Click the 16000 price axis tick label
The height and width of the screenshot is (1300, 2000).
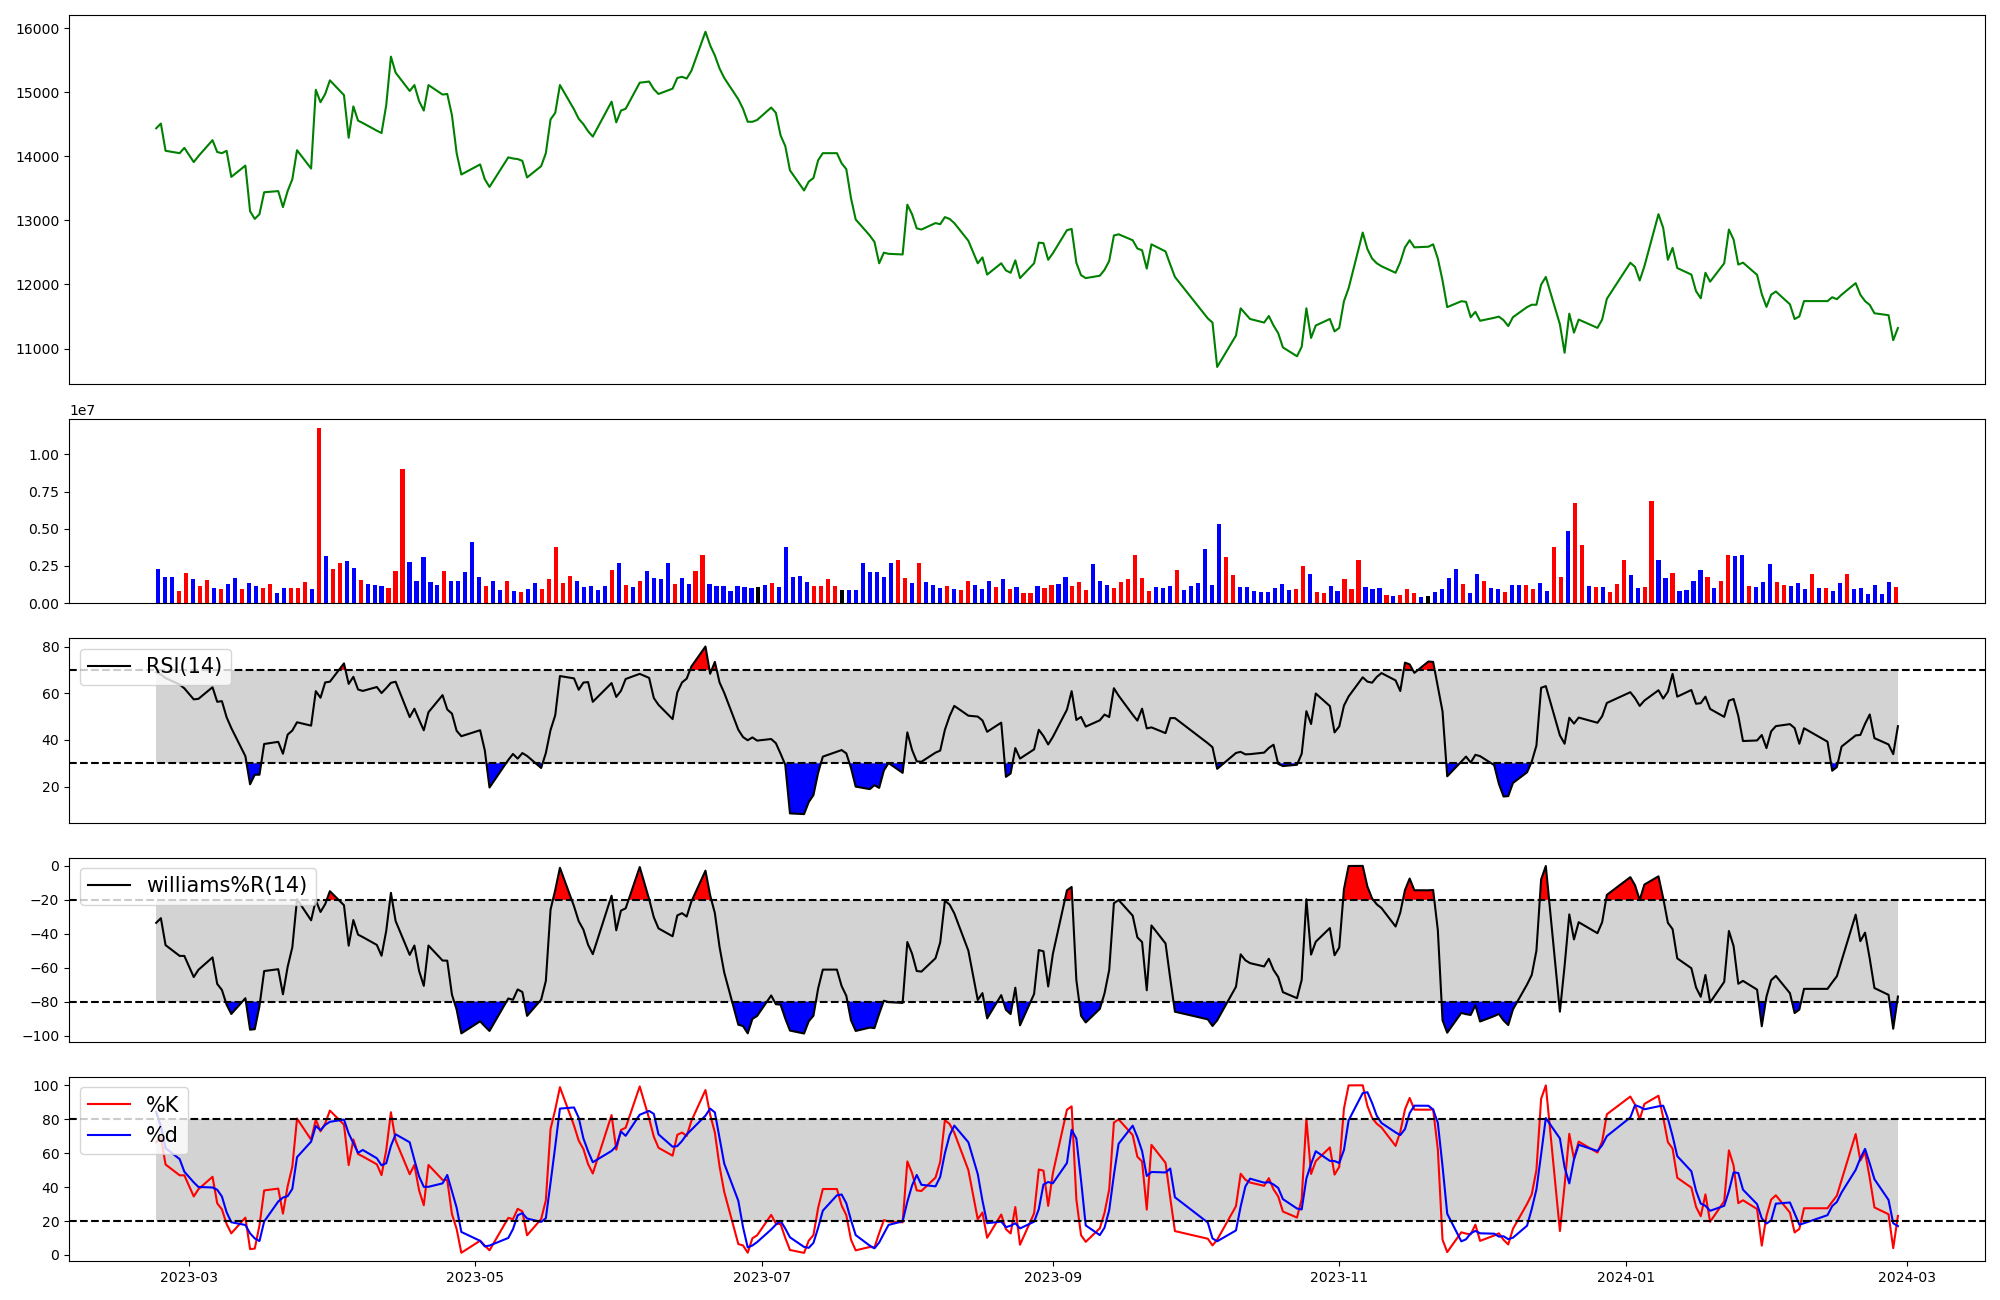[x=38, y=29]
